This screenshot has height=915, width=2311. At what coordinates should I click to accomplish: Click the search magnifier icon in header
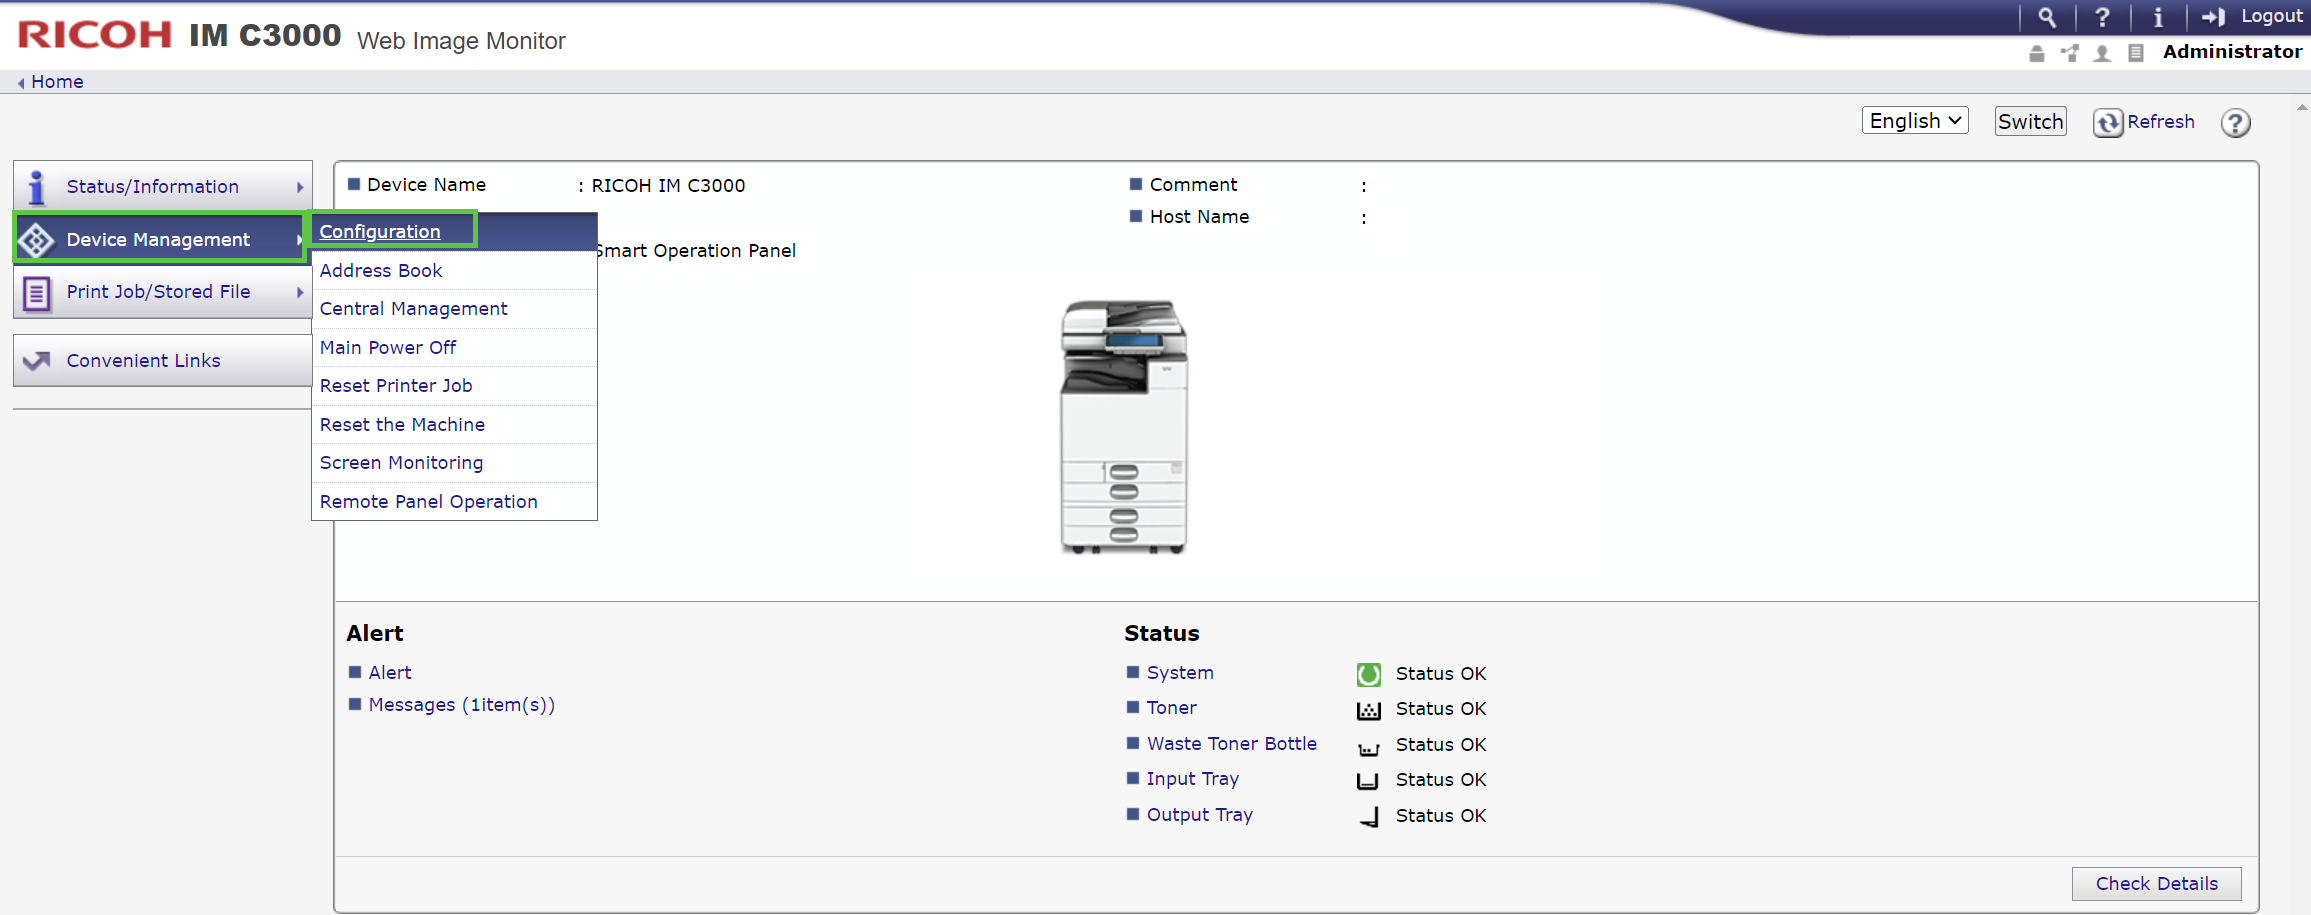[x=2047, y=17]
